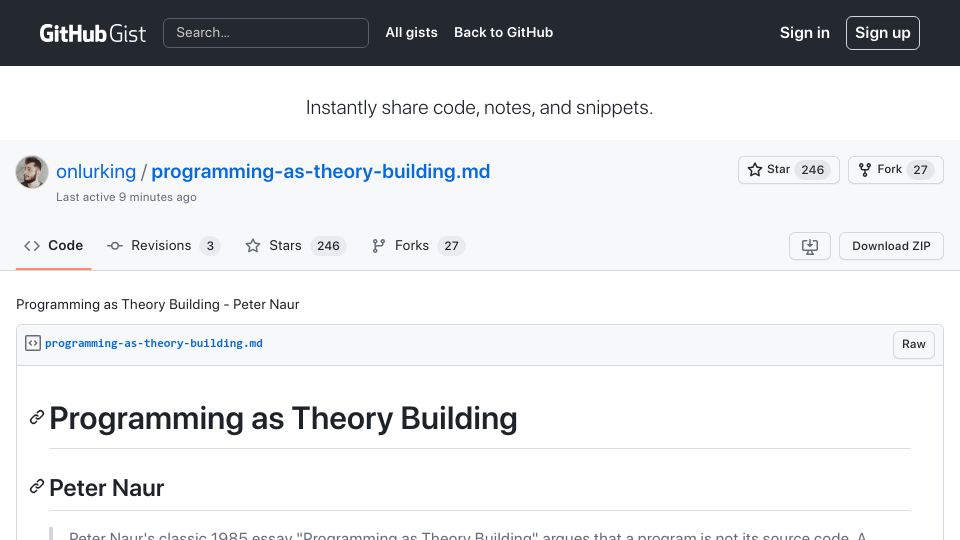View the Raw file button
960x540 pixels.
click(x=913, y=344)
